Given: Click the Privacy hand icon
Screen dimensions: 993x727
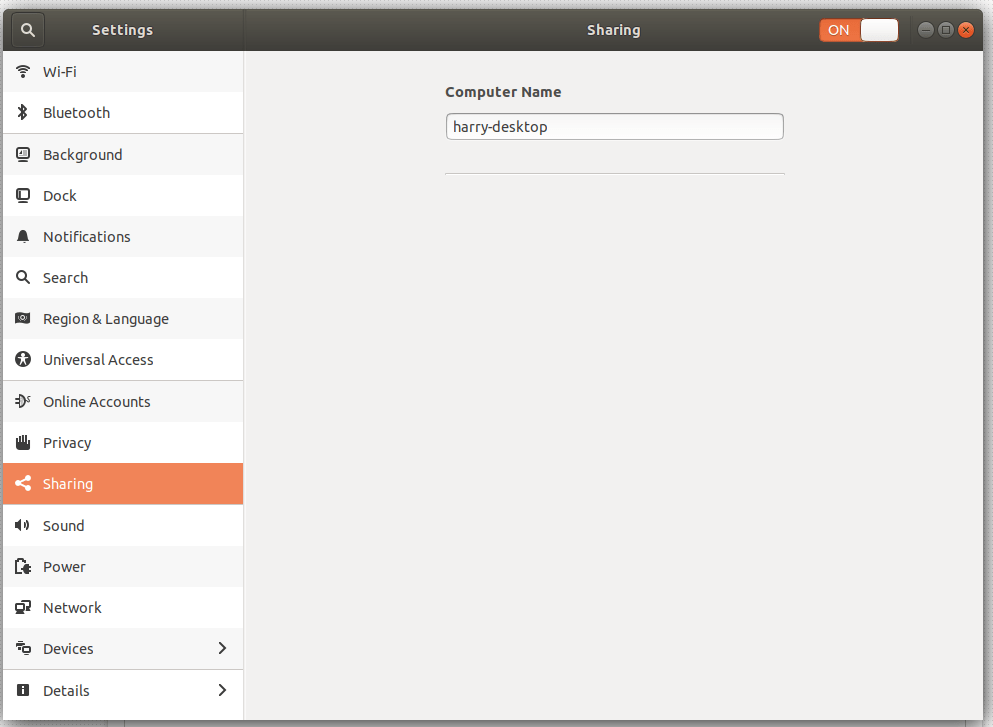Looking at the screenshot, I should click(x=23, y=443).
